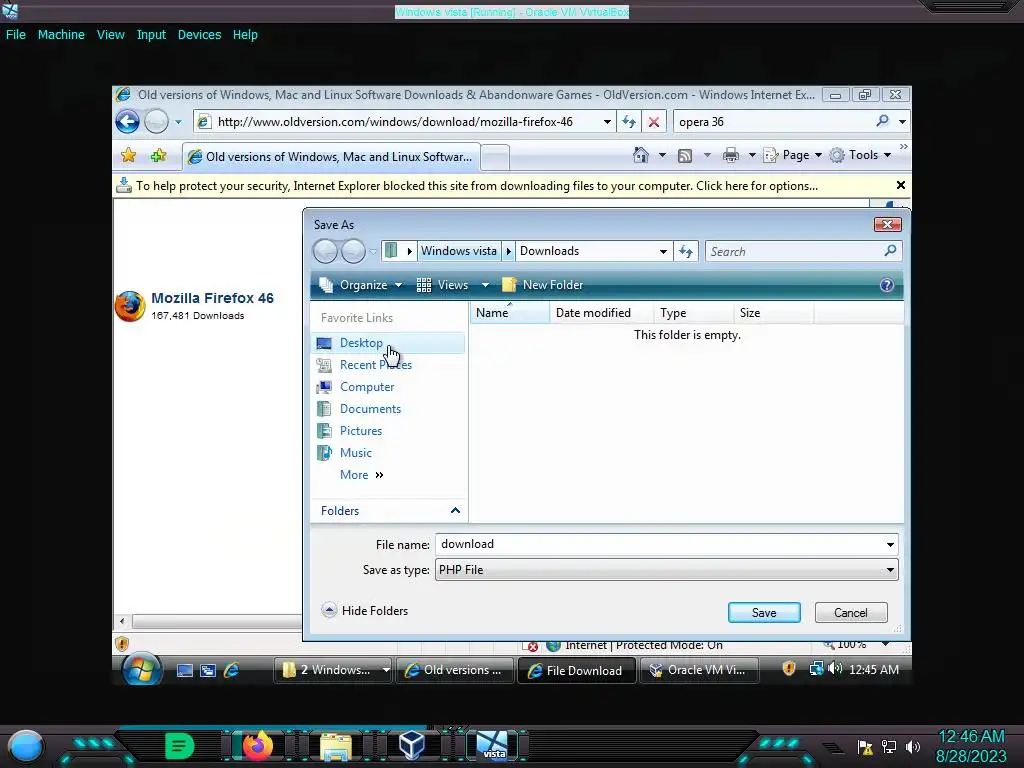Open the IE Page dropdown menu
This screenshot has height=768, width=1024.
click(x=793, y=155)
